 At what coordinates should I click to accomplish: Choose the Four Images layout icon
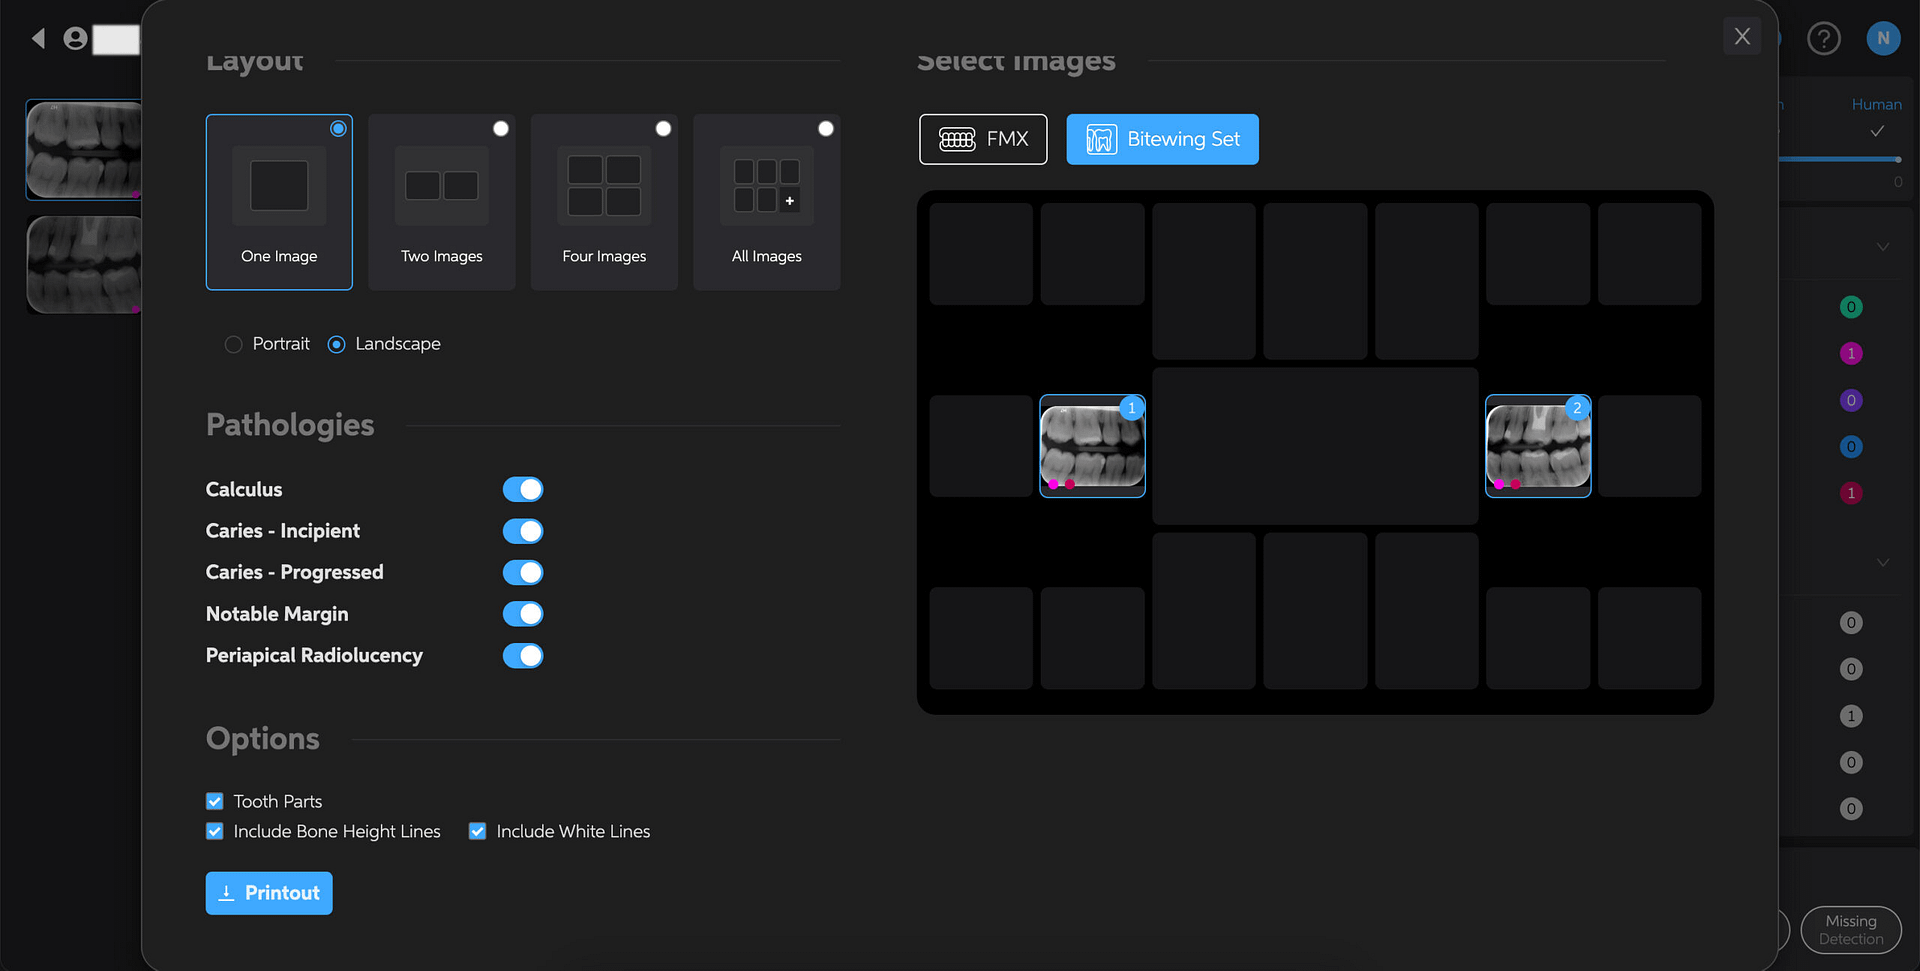(604, 186)
